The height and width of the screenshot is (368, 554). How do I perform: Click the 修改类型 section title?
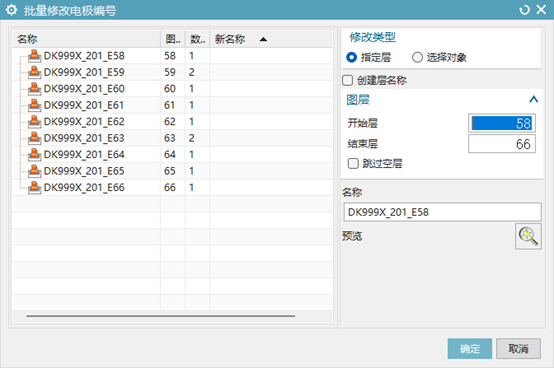point(373,37)
